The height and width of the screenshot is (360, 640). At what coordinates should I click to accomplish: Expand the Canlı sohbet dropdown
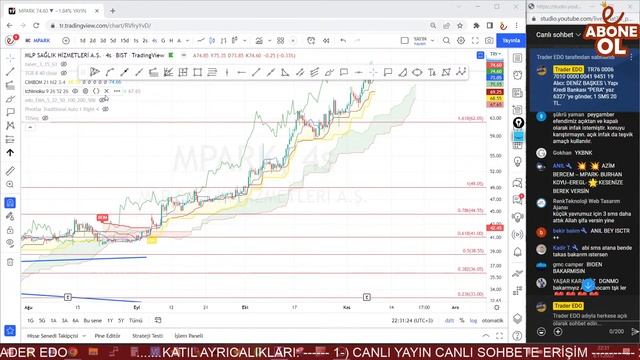pos(578,35)
